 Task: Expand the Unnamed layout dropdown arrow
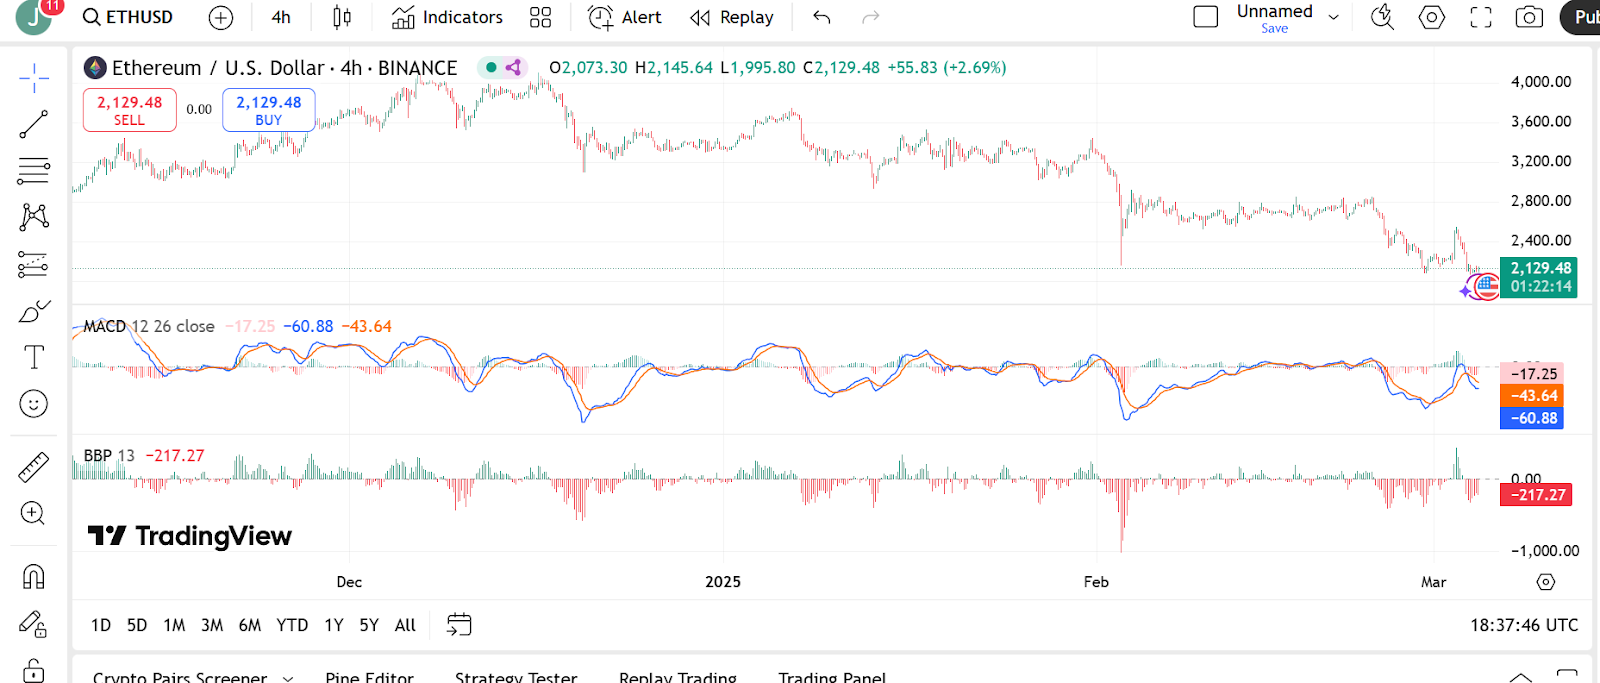(1333, 17)
